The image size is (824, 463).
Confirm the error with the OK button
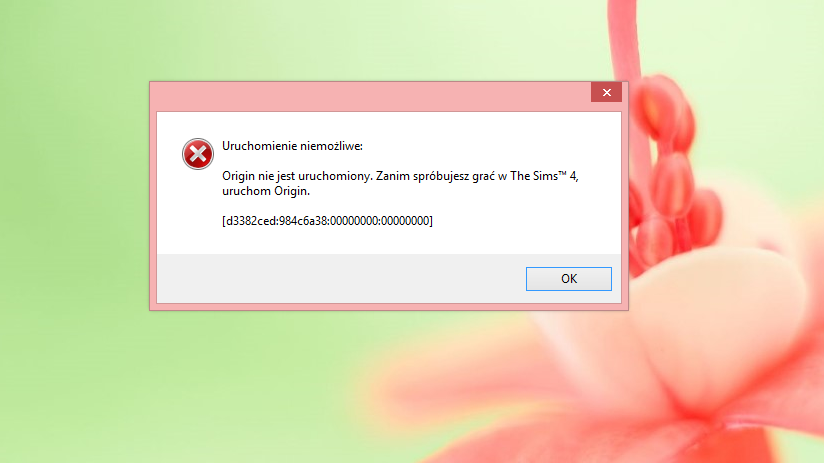569,279
